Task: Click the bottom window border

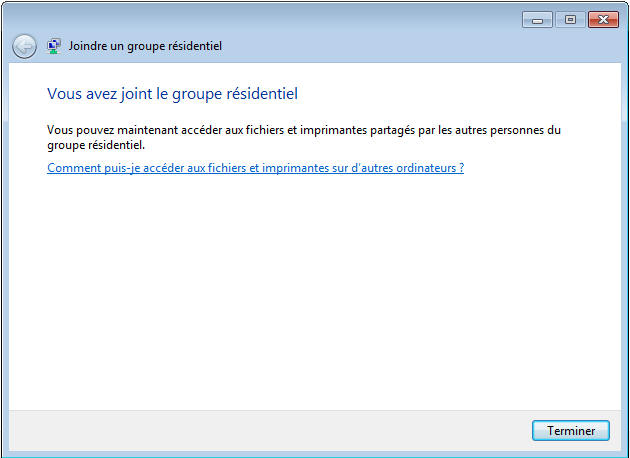Action: [x=314, y=453]
